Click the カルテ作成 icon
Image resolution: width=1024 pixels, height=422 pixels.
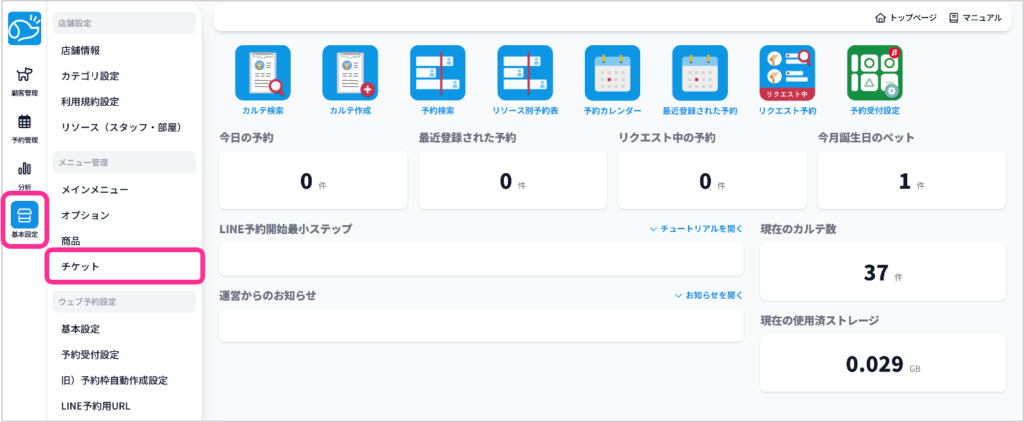350,73
